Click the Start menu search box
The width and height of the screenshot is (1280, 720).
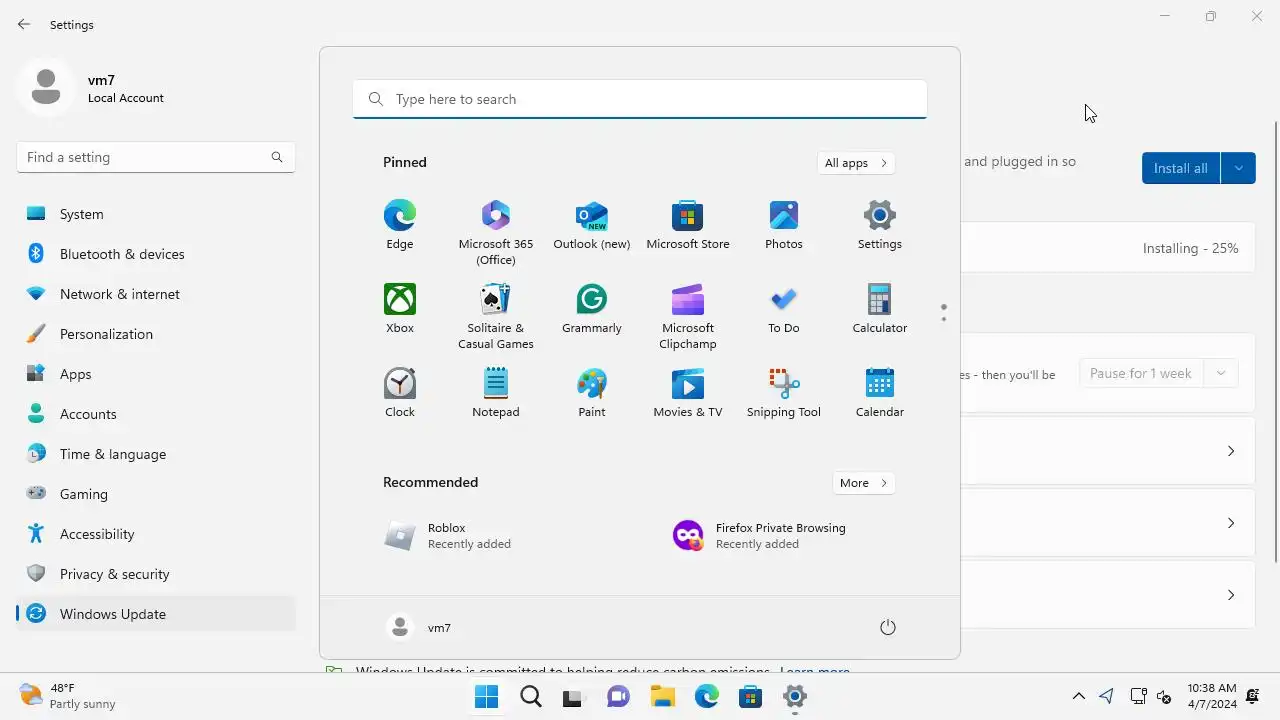pyautogui.click(x=640, y=99)
